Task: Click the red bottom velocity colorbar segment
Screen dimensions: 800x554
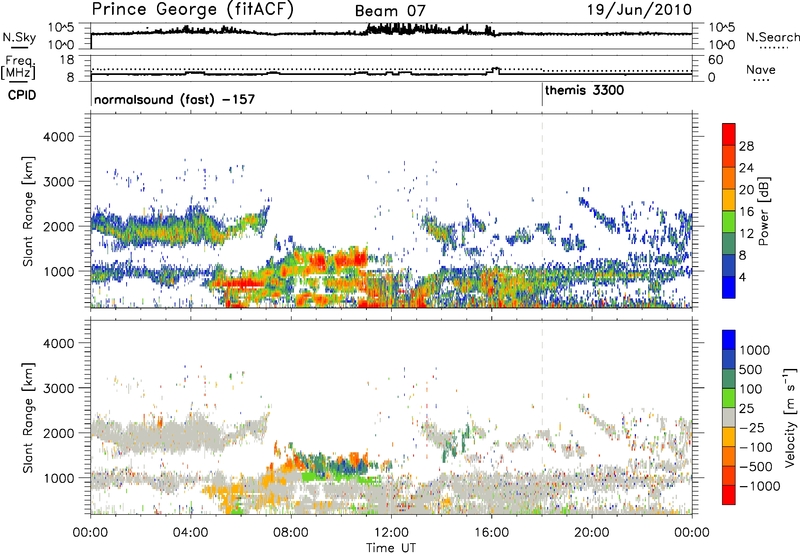Action: pyautogui.click(x=729, y=495)
